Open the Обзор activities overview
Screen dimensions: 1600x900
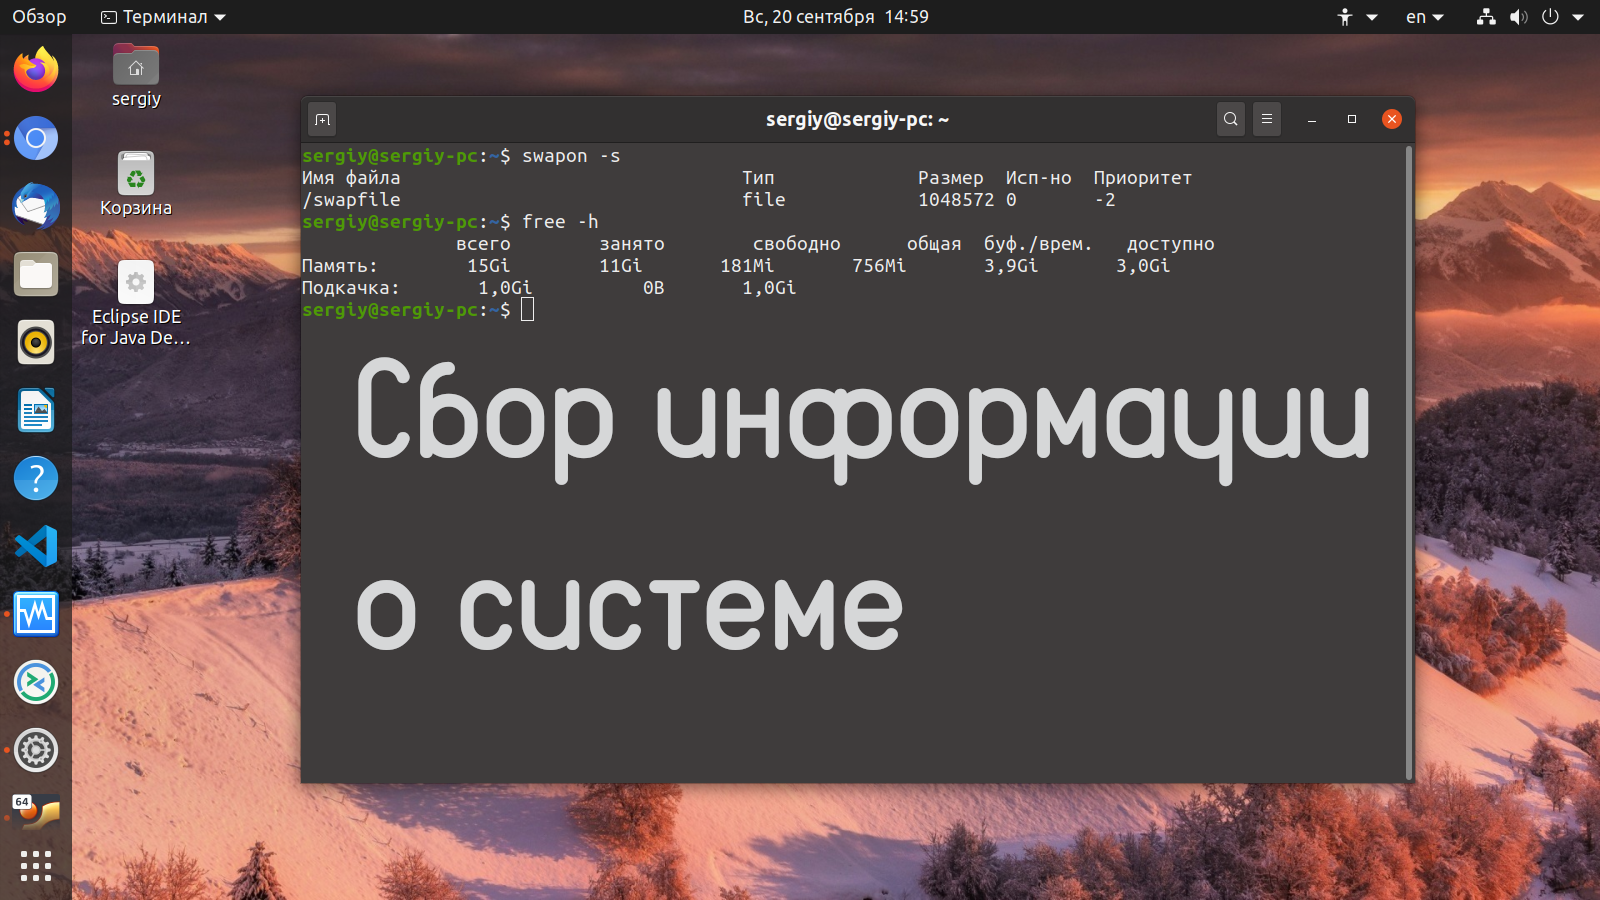click(39, 17)
